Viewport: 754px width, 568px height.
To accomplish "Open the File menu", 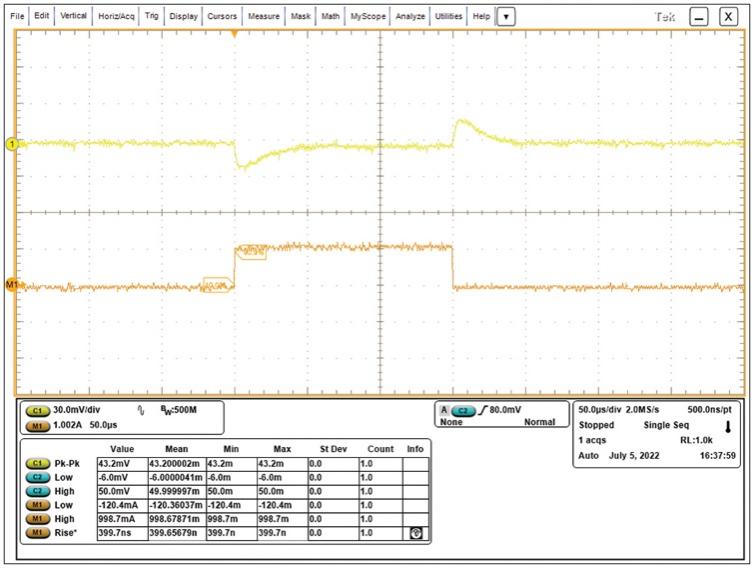I will point(17,17).
